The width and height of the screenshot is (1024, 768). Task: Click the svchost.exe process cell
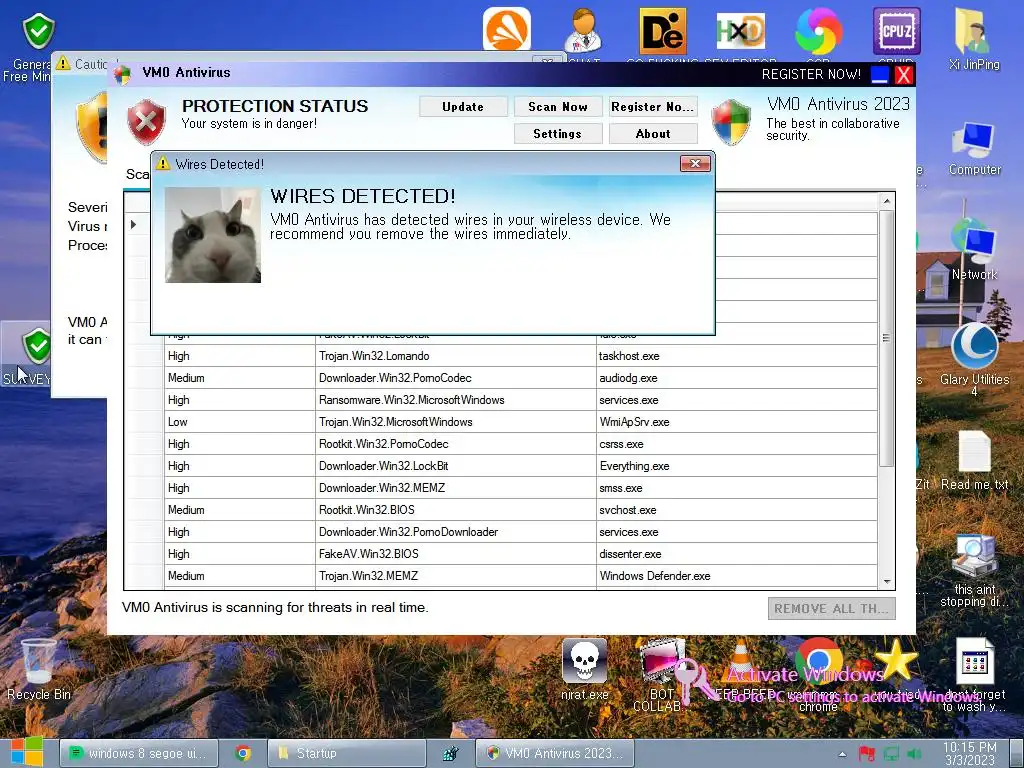737,510
